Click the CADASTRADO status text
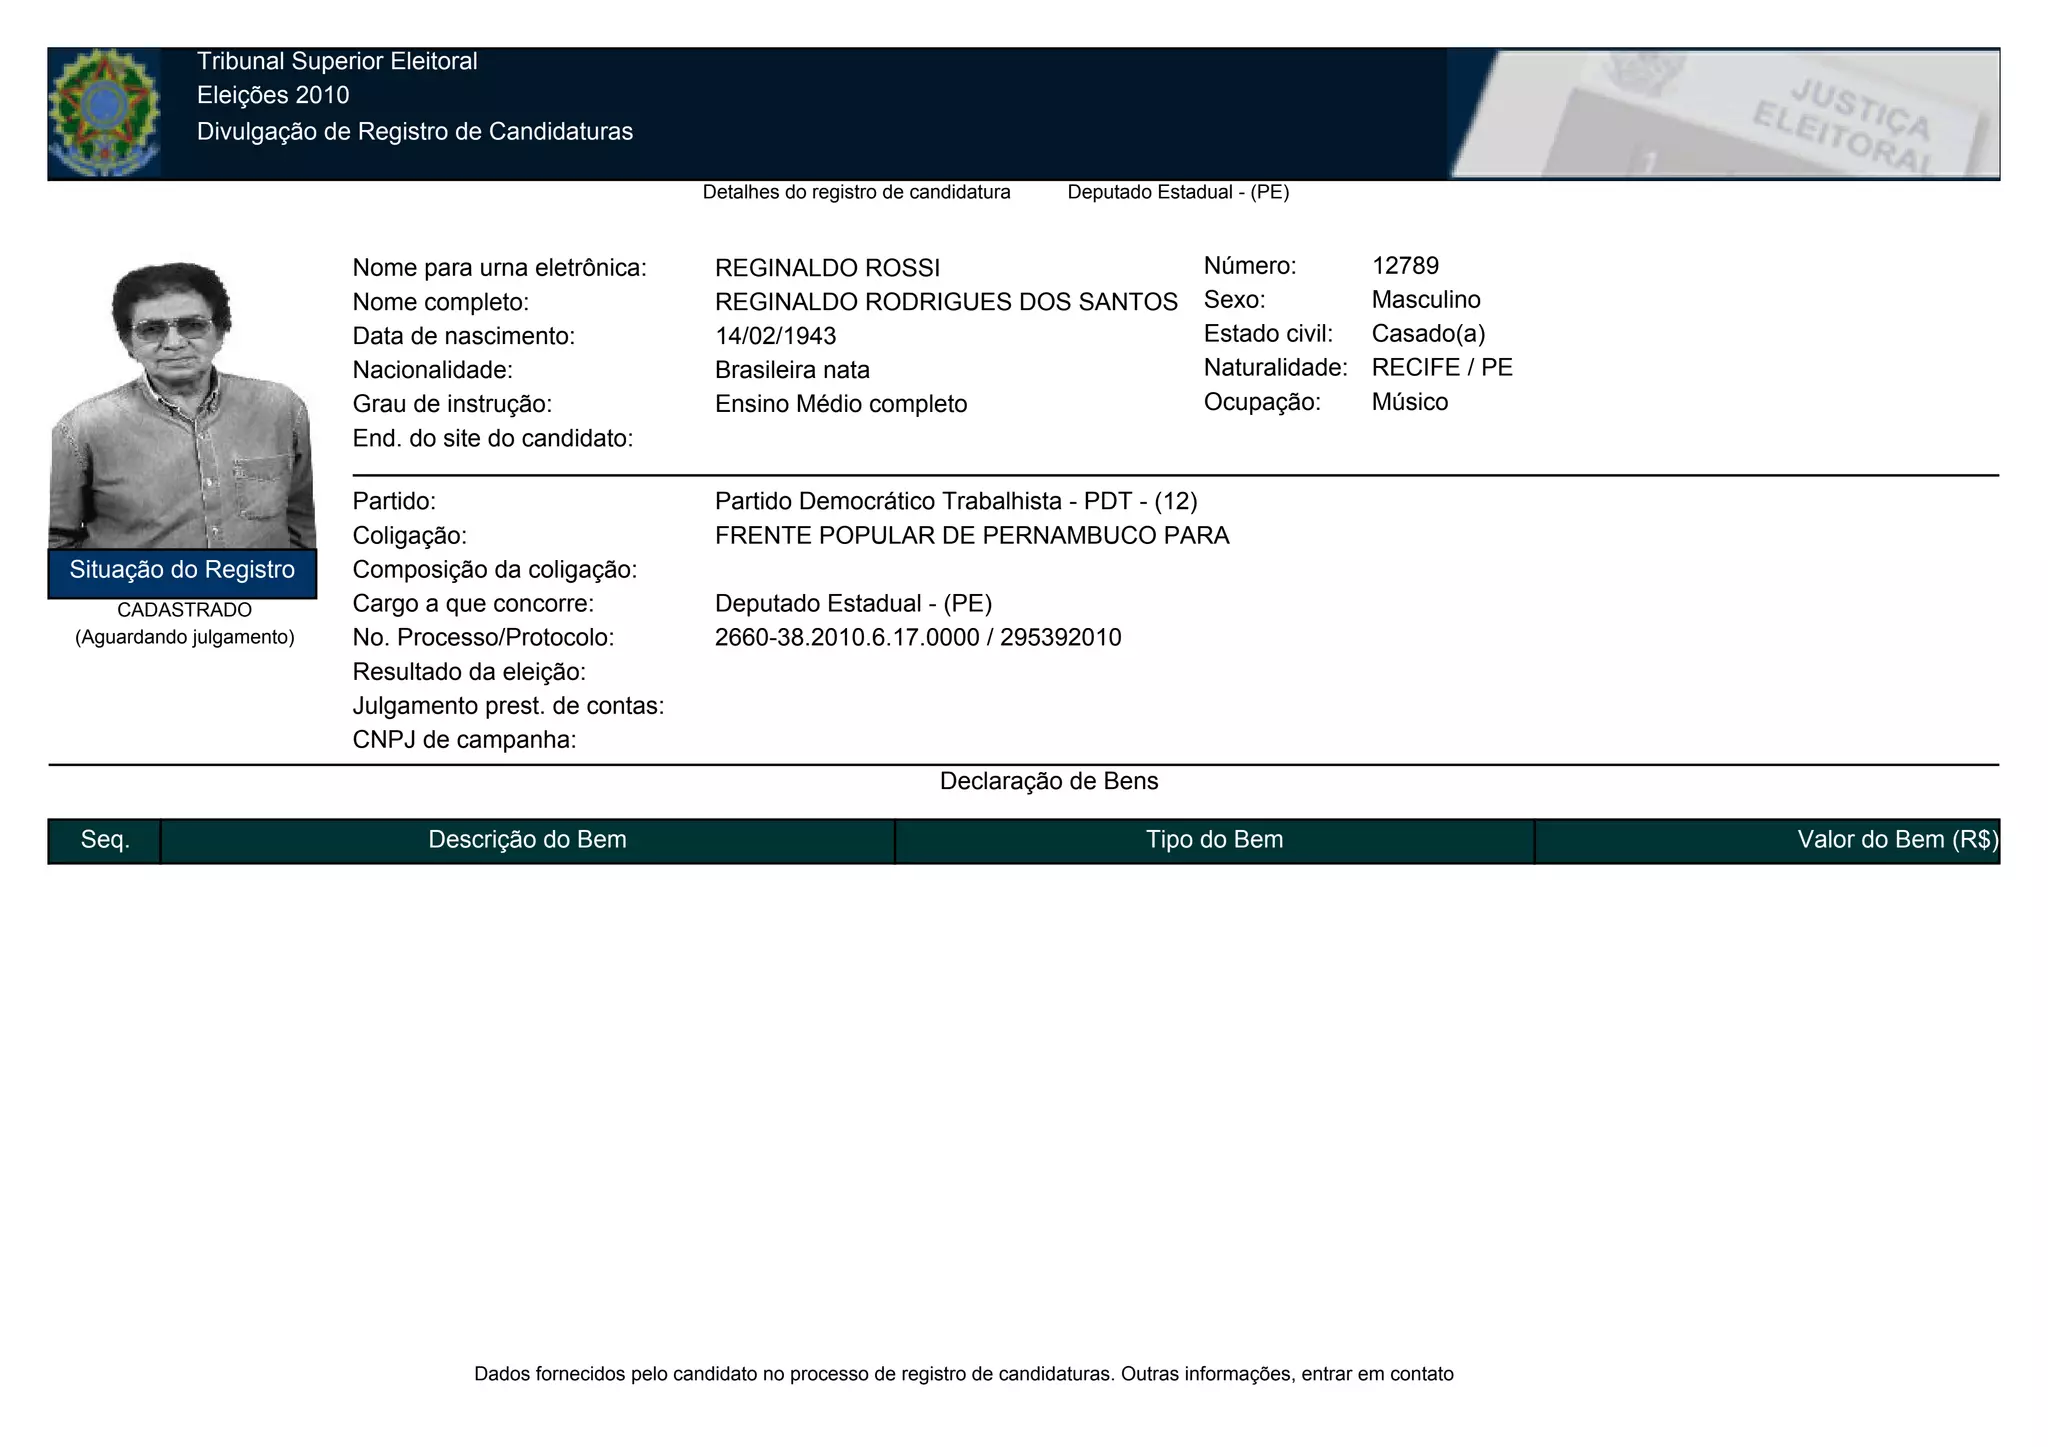The width and height of the screenshot is (2048, 1447). click(x=184, y=610)
